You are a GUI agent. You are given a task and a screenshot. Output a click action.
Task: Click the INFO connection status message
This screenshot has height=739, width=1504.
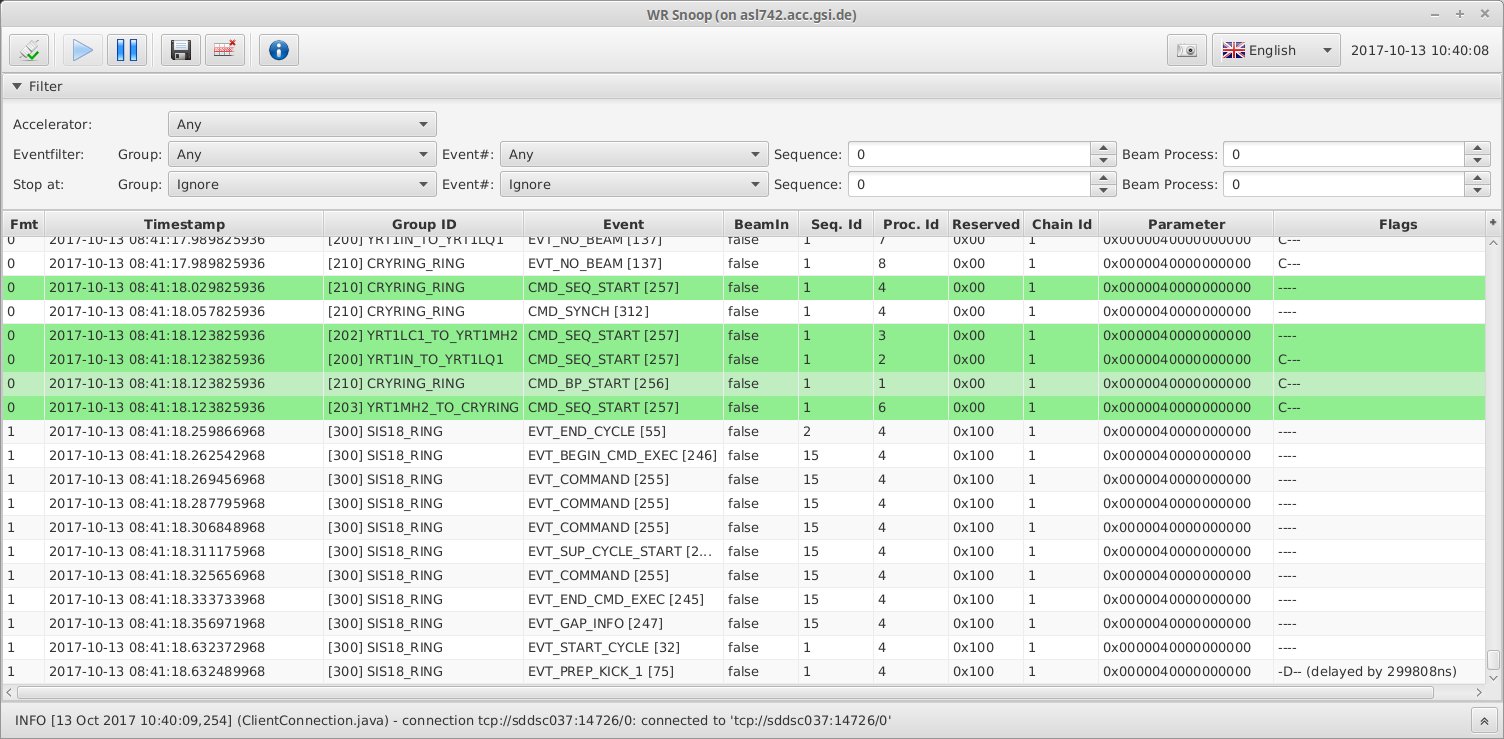(x=453, y=720)
